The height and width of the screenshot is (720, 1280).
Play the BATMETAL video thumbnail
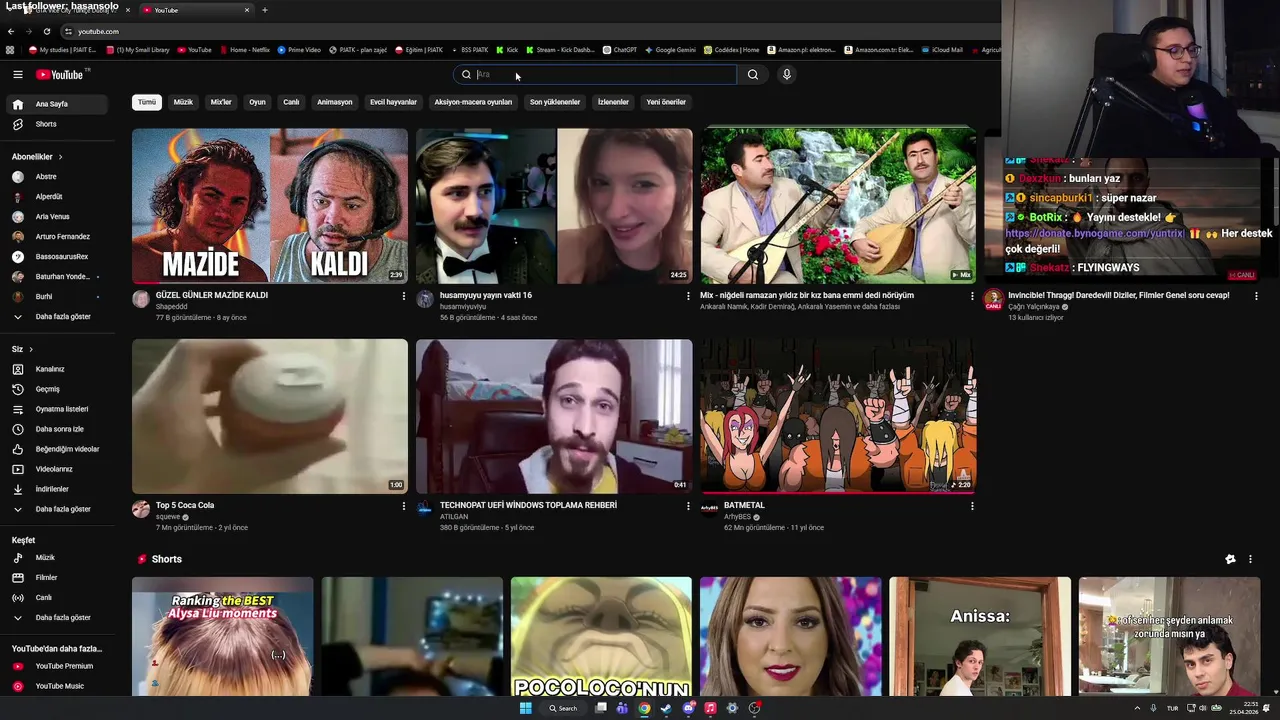click(838, 416)
